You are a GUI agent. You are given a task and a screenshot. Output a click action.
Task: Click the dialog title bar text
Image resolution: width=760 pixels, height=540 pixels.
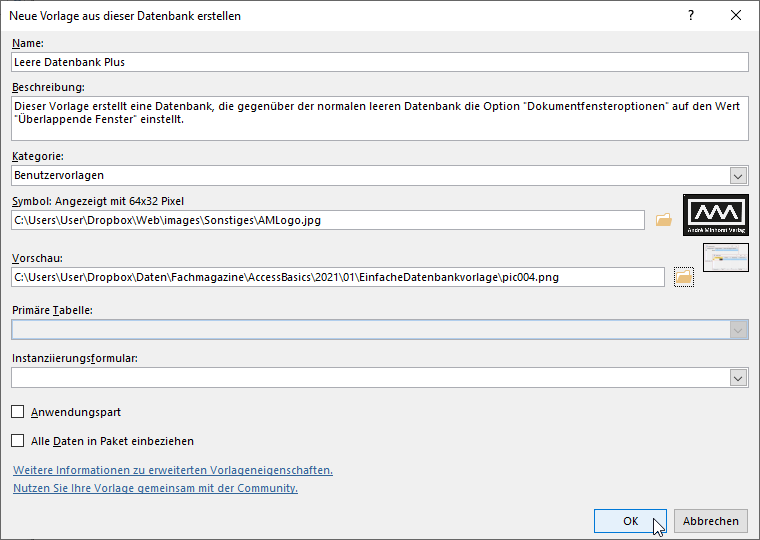click(127, 16)
